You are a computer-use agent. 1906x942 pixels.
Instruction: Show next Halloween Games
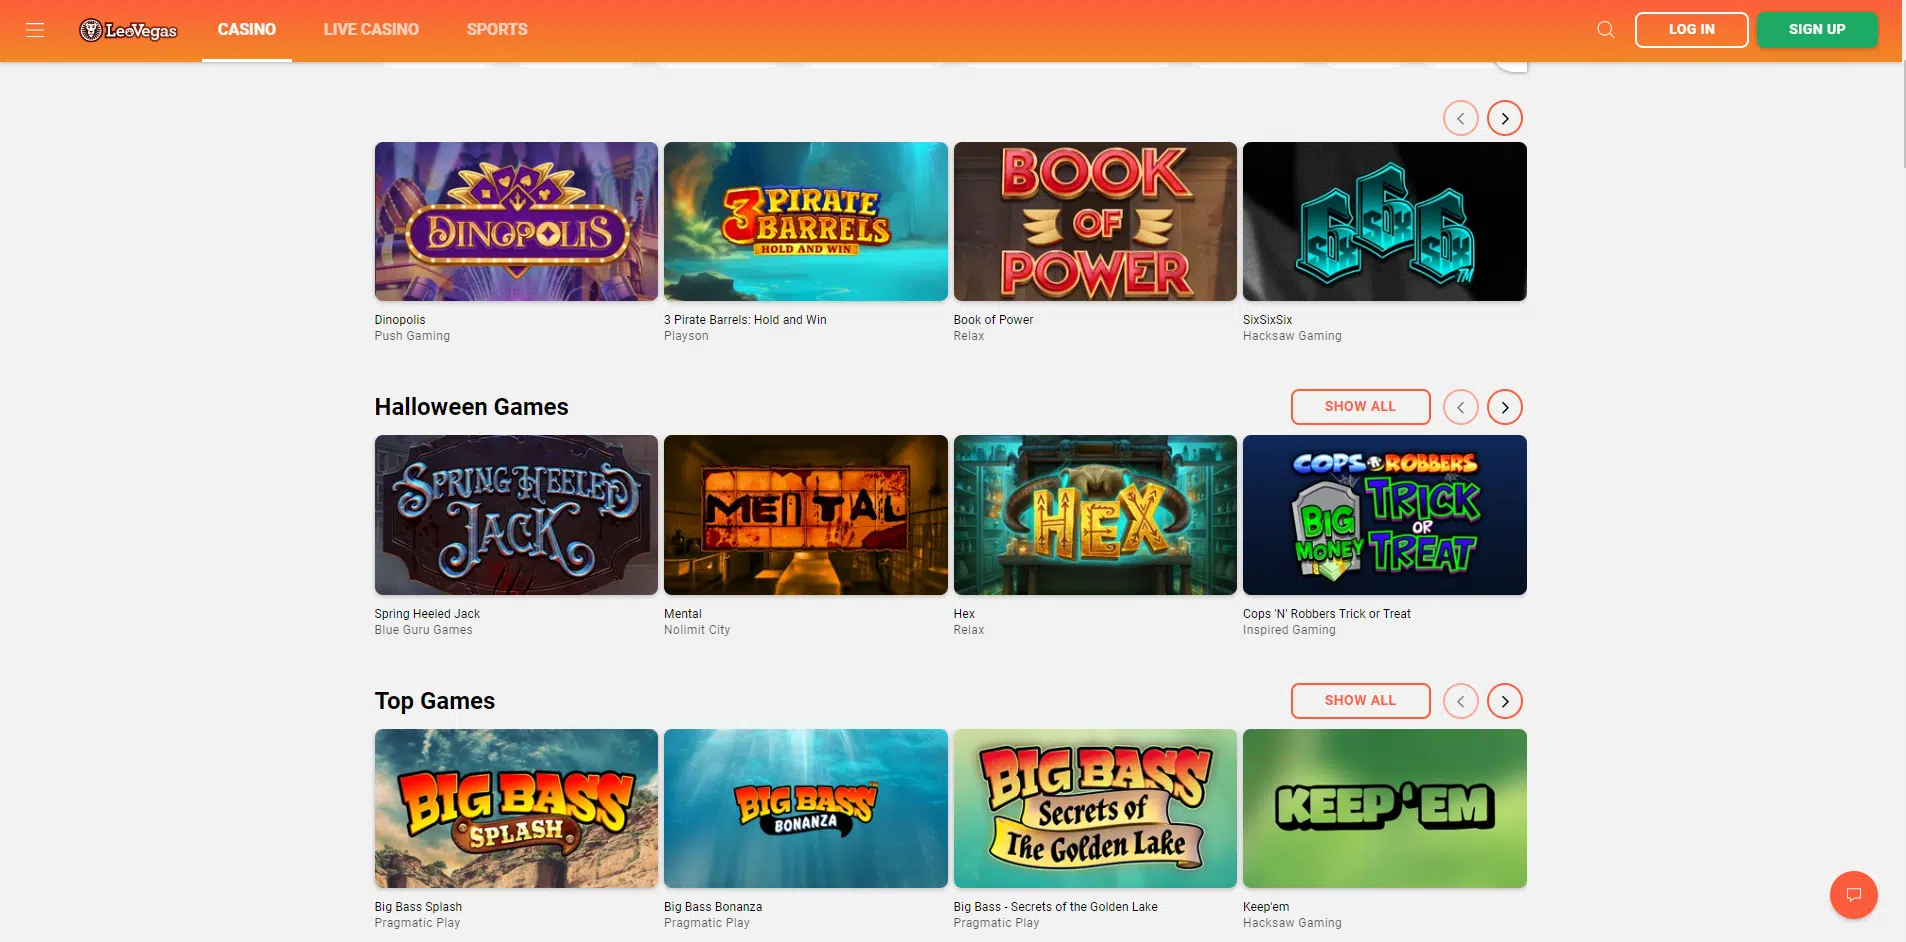[1504, 407]
